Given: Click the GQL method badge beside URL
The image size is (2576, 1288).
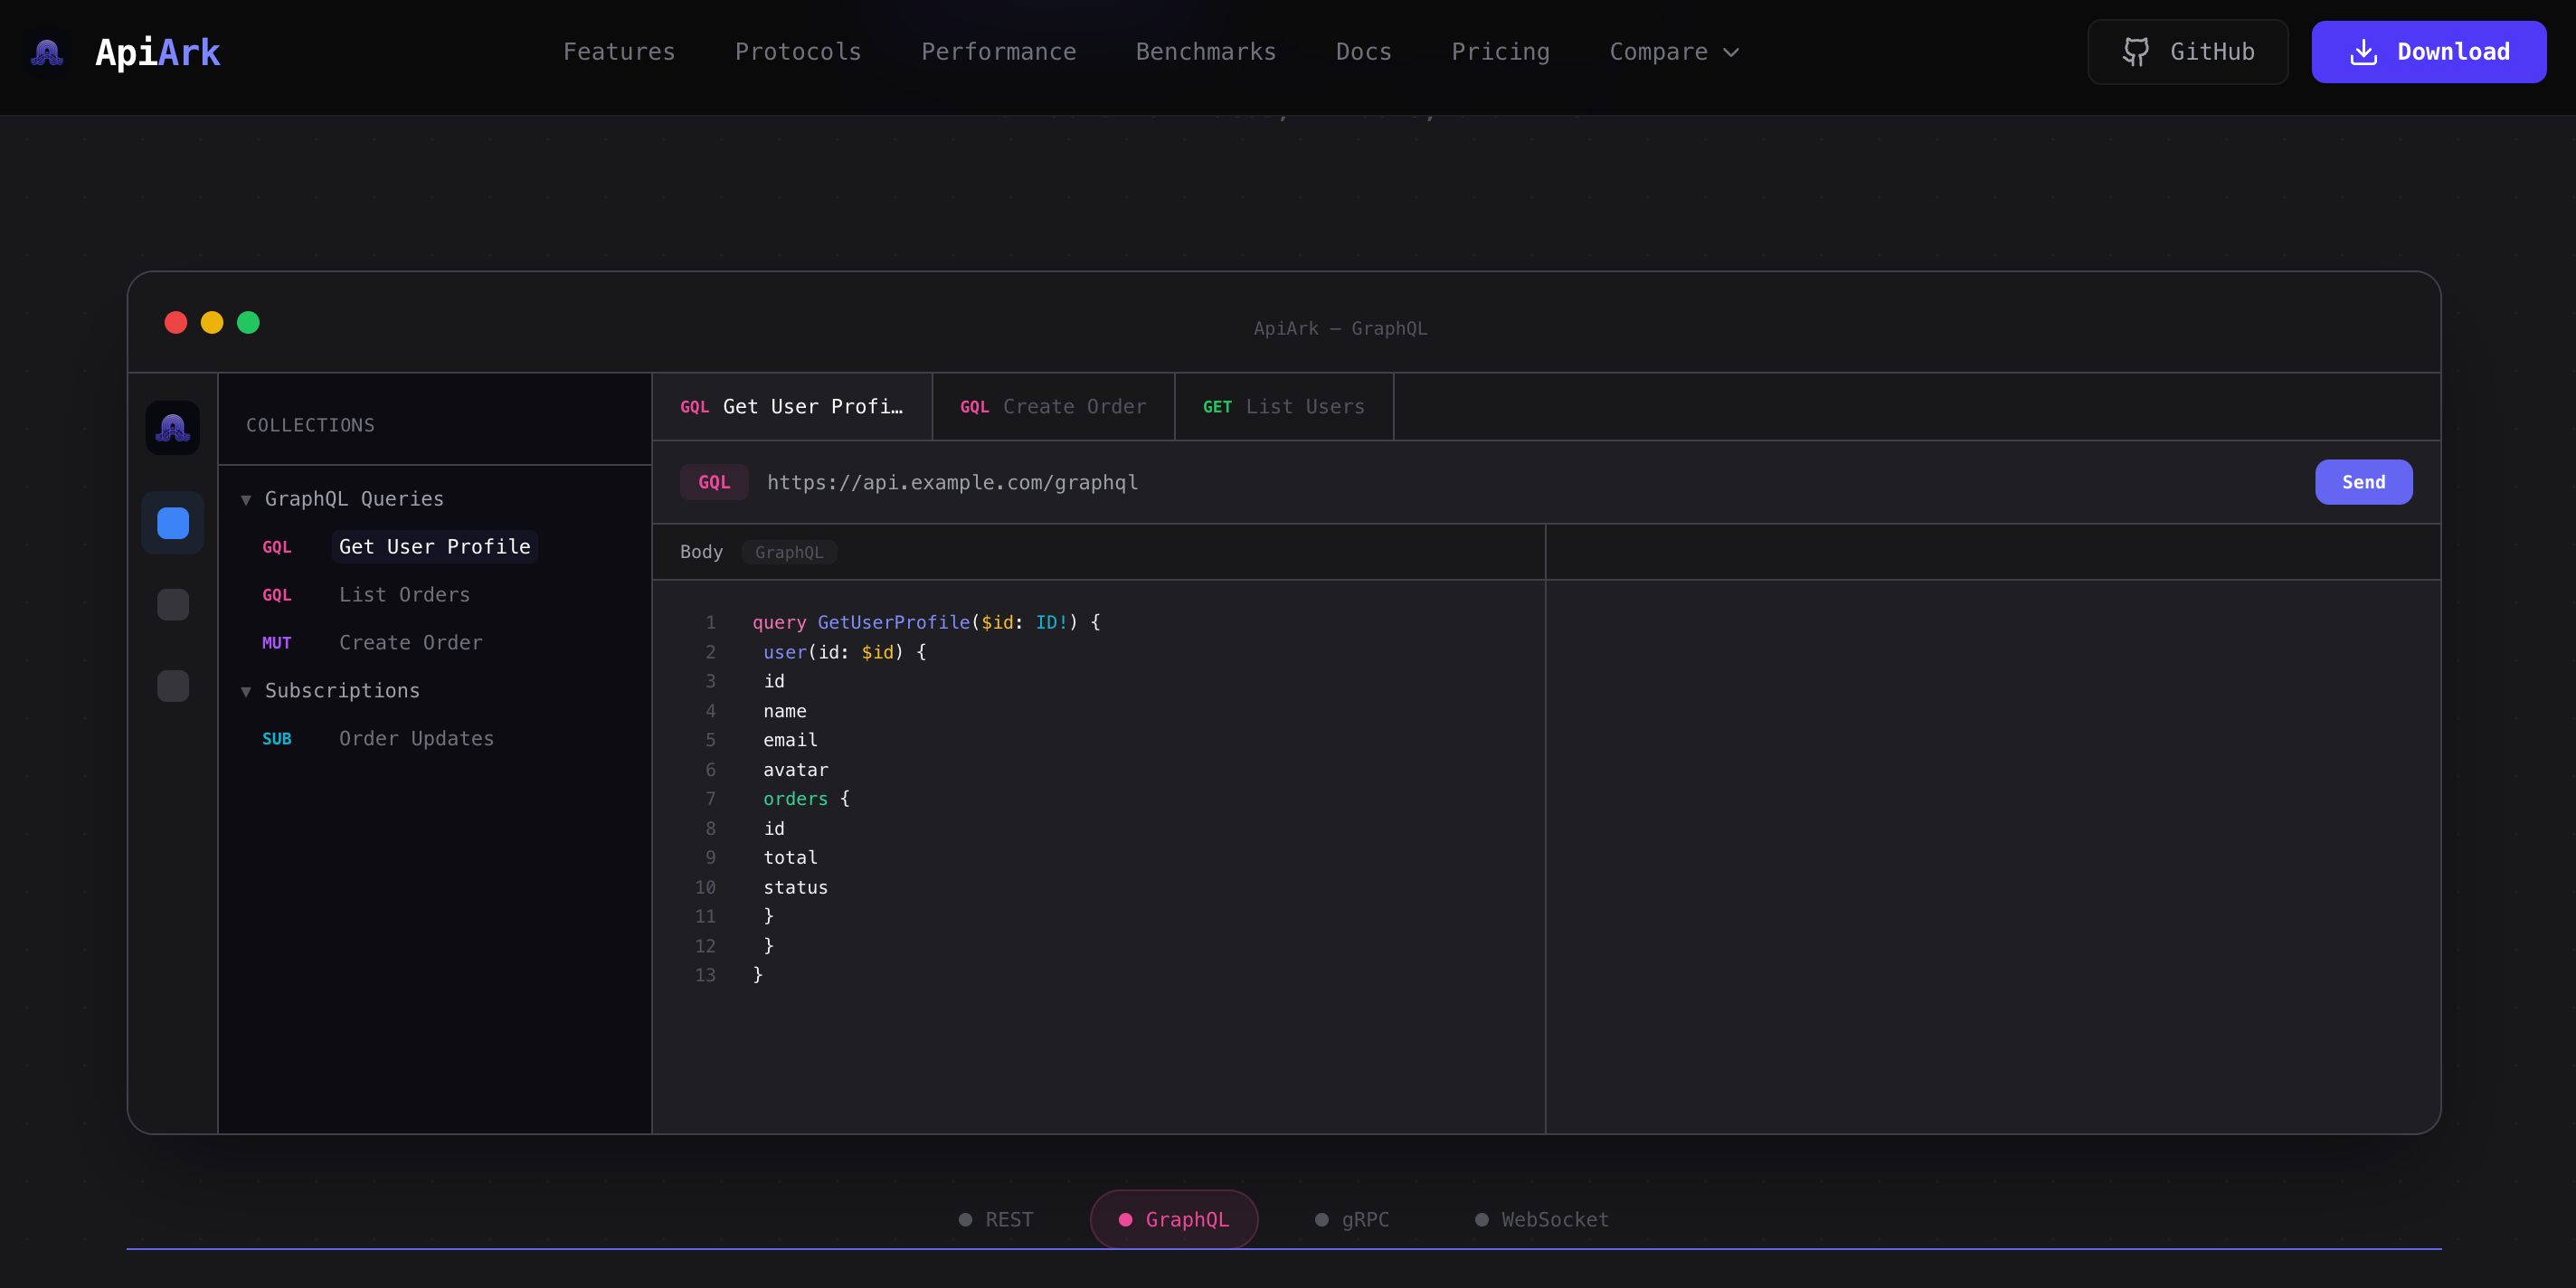Looking at the screenshot, I should click(714, 482).
